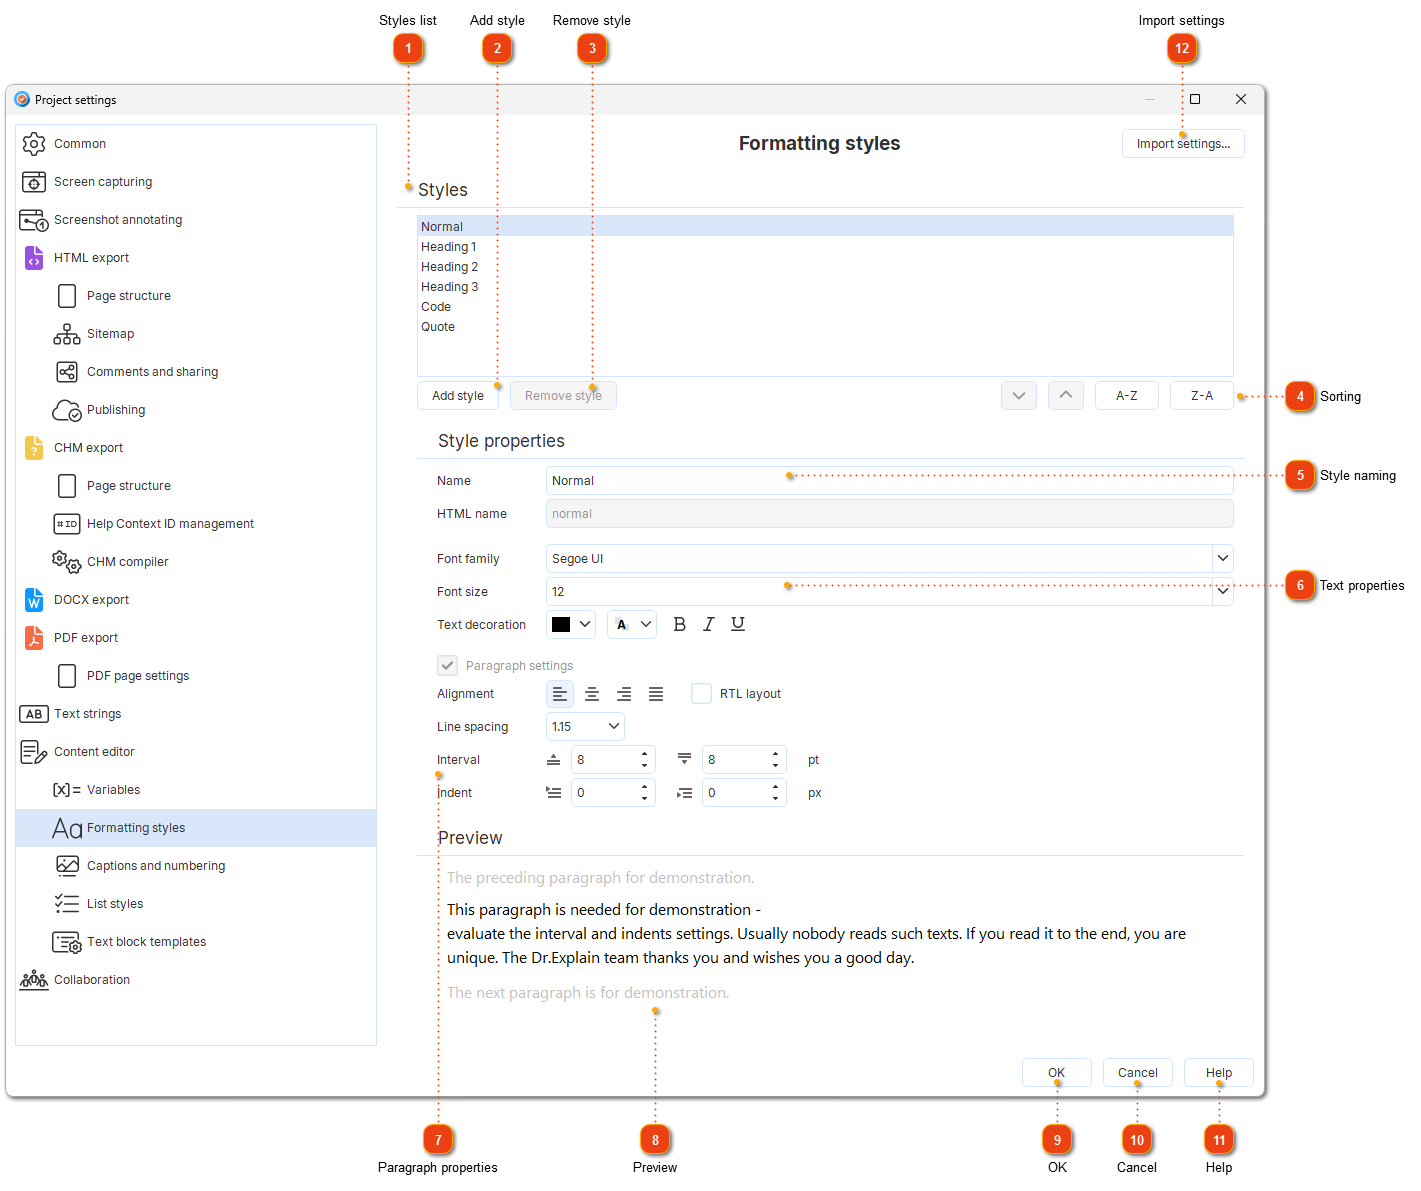Image resolution: width=1421 pixels, height=1191 pixels.
Task: Click the Text strings AB icon
Action: point(34,714)
